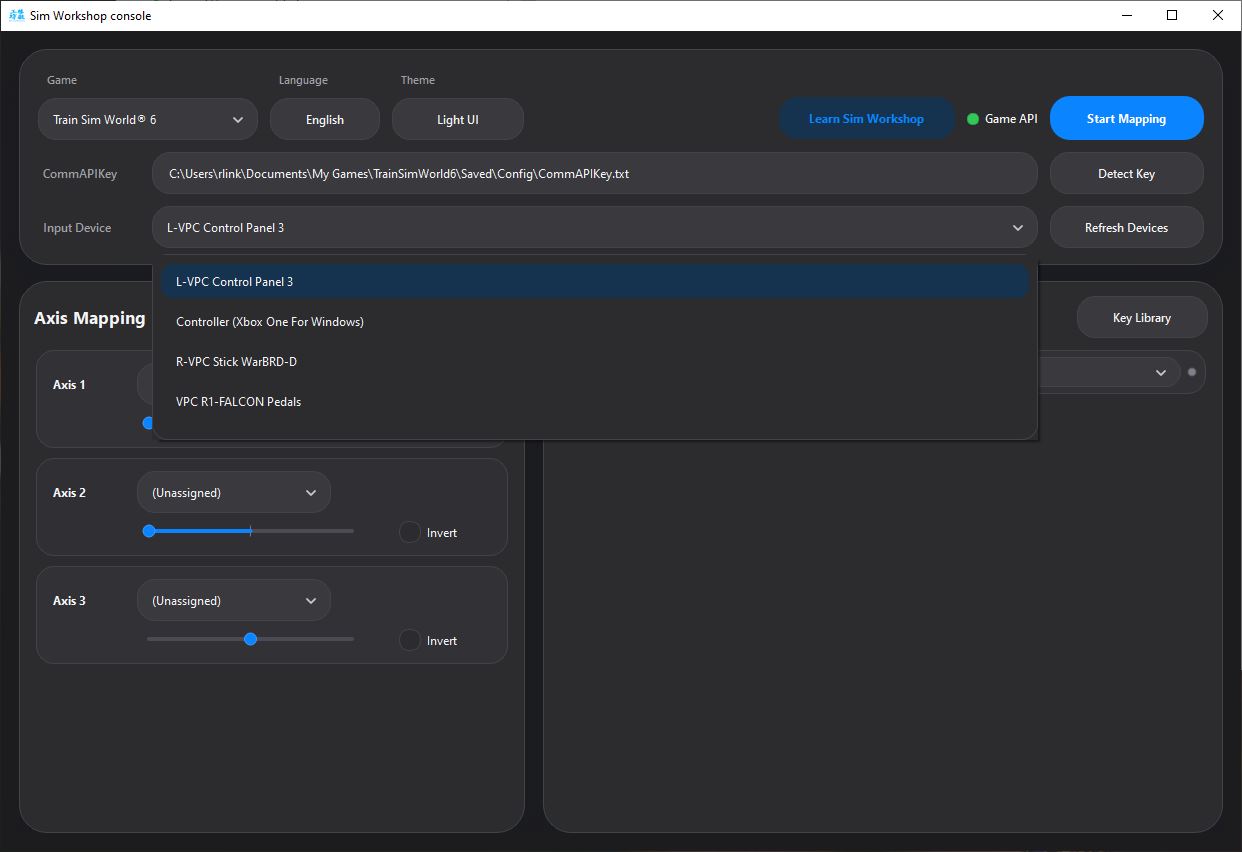
Task: Expand the Axis 2 assignment dropdown
Action: tap(233, 492)
